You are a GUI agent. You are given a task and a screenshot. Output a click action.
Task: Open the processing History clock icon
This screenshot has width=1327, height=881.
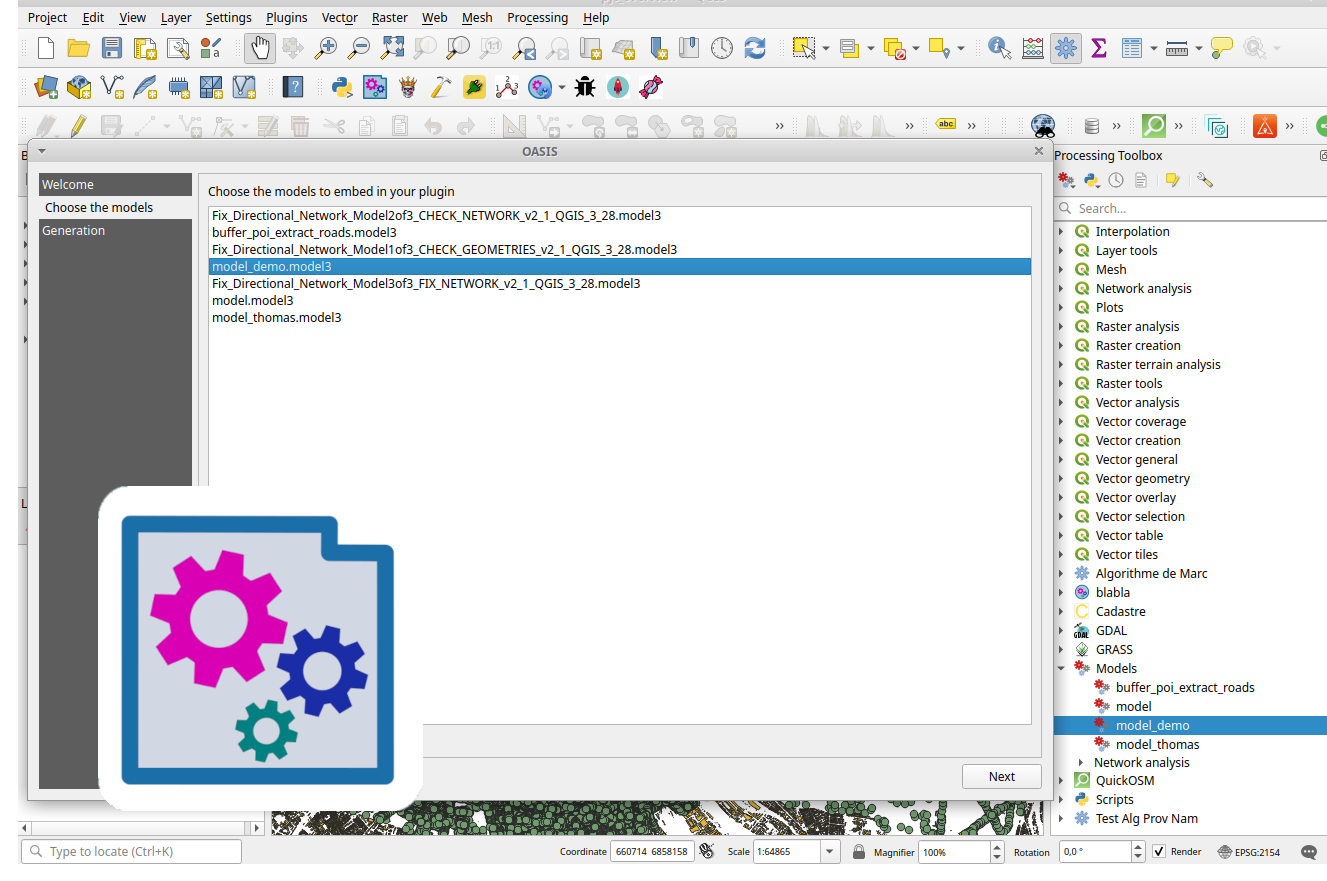tap(1117, 180)
